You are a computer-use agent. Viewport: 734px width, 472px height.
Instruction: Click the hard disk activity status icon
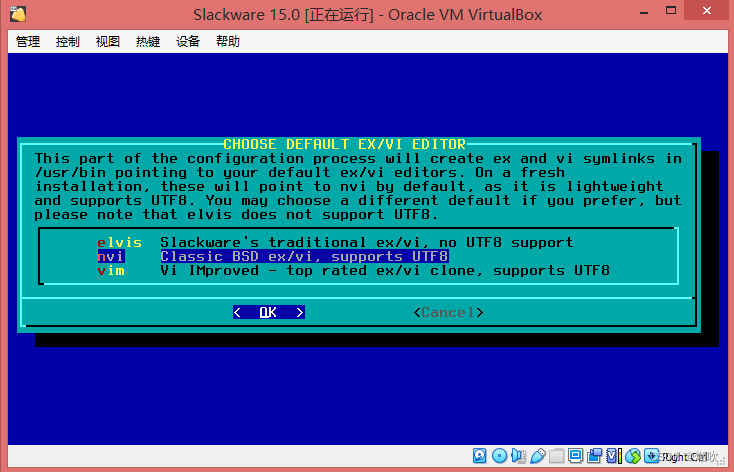(479, 455)
